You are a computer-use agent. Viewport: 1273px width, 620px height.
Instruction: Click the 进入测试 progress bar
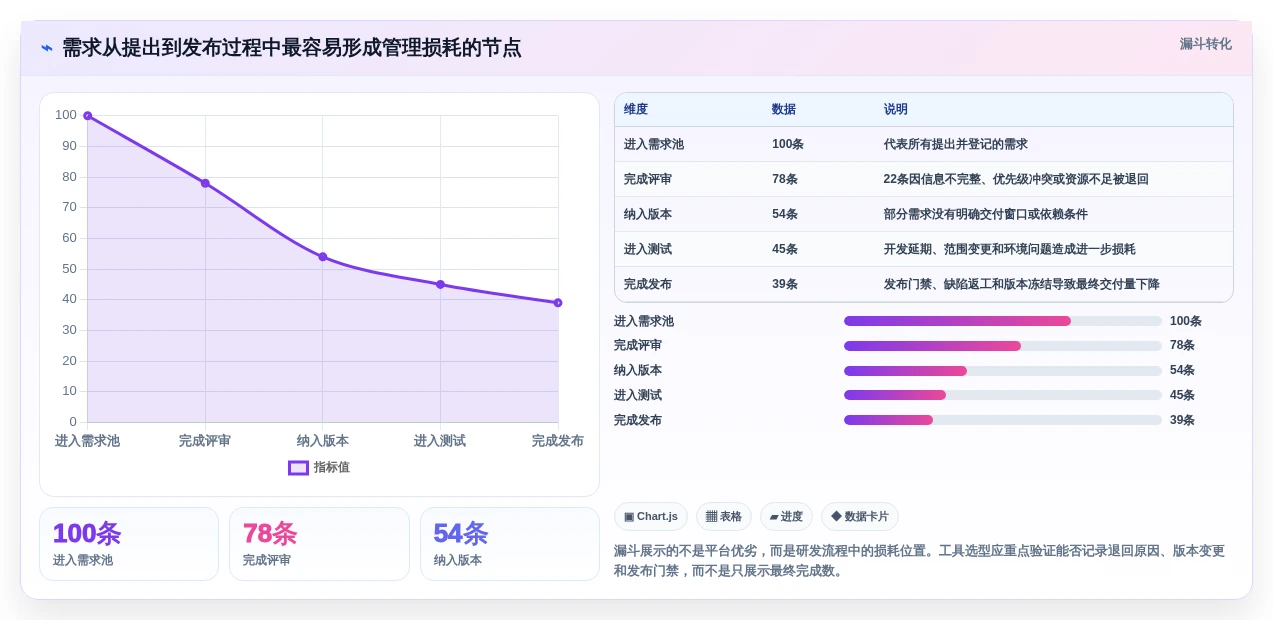tap(1003, 395)
